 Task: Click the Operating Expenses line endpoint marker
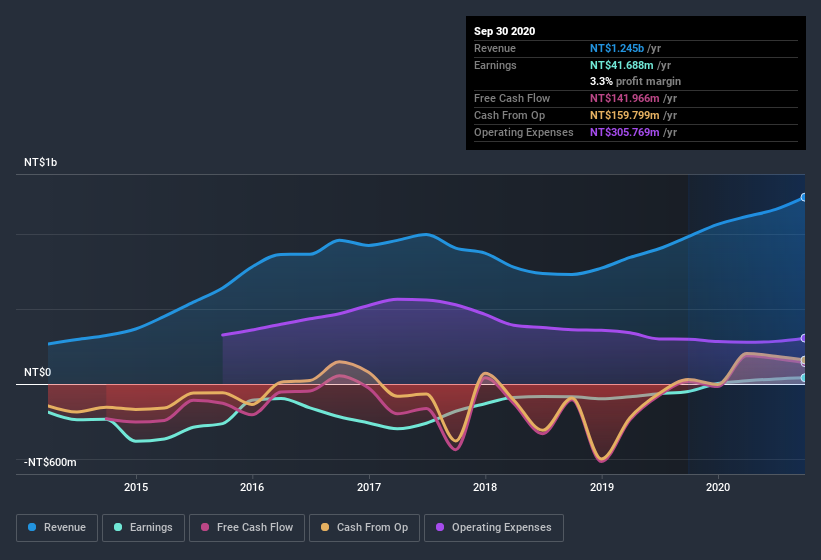[804, 339]
